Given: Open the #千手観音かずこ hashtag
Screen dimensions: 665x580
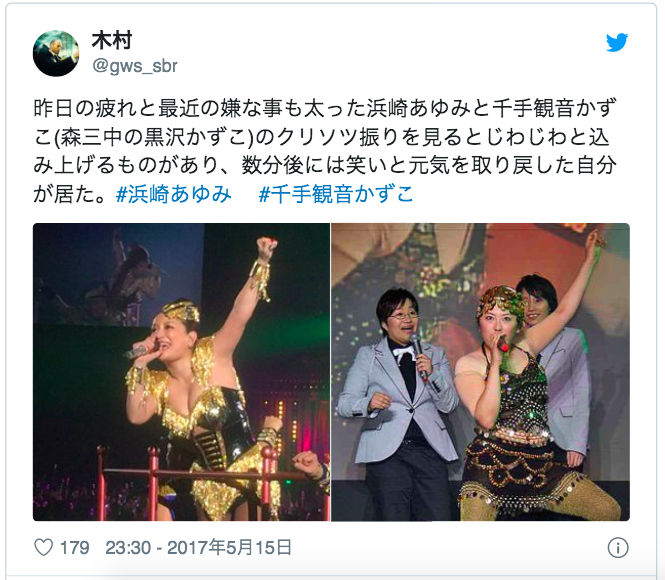Looking at the screenshot, I should click(x=335, y=195).
